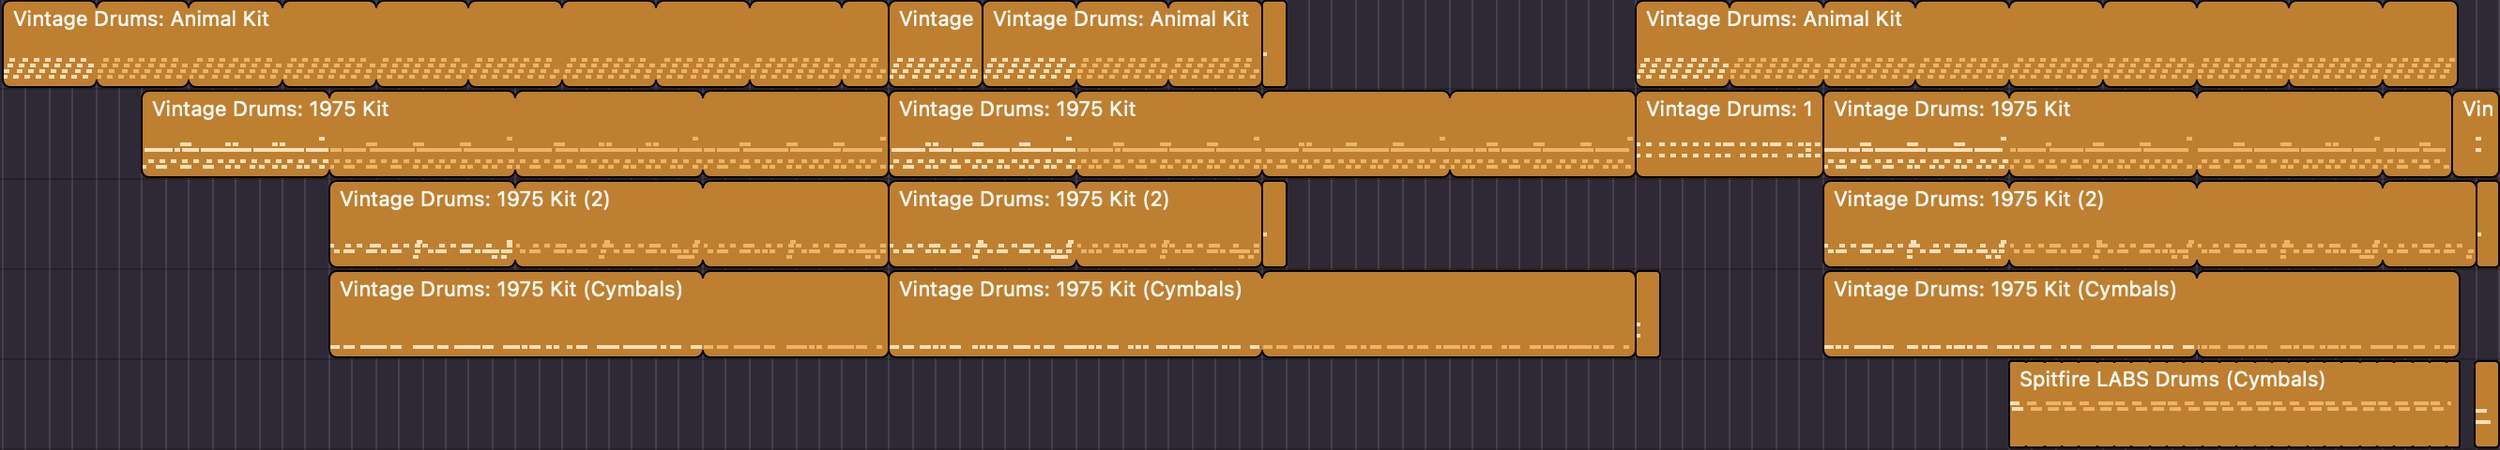Image resolution: width=2500 pixels, height=450 pixels.
Task: Select the rightmost 1975 Kit (Cymbals) region
Action: click(x=2141, y=314)
